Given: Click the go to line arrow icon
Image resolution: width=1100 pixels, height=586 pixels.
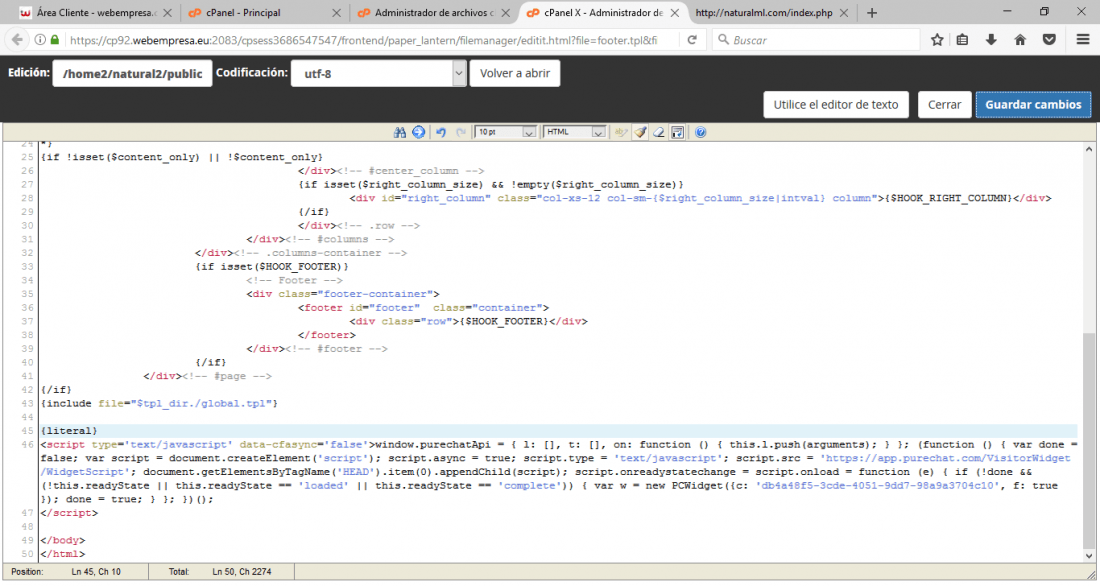Looking at the screenshot, I should 418,132.
